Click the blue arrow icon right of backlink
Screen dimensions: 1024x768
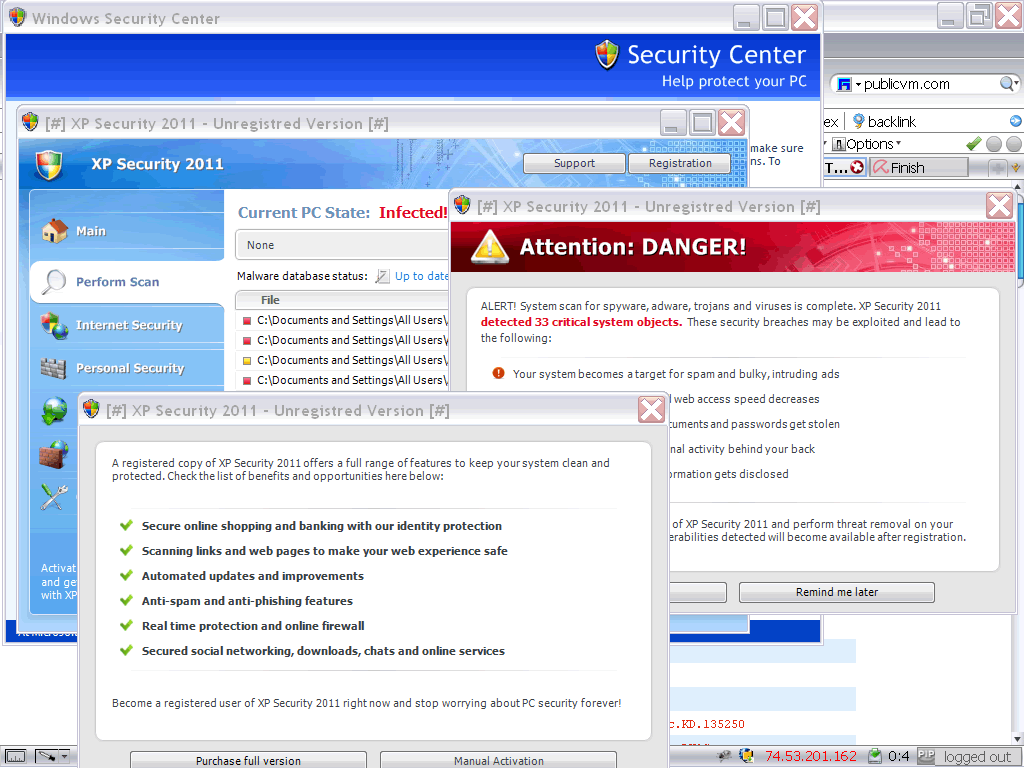click(x=1015, y=121)
